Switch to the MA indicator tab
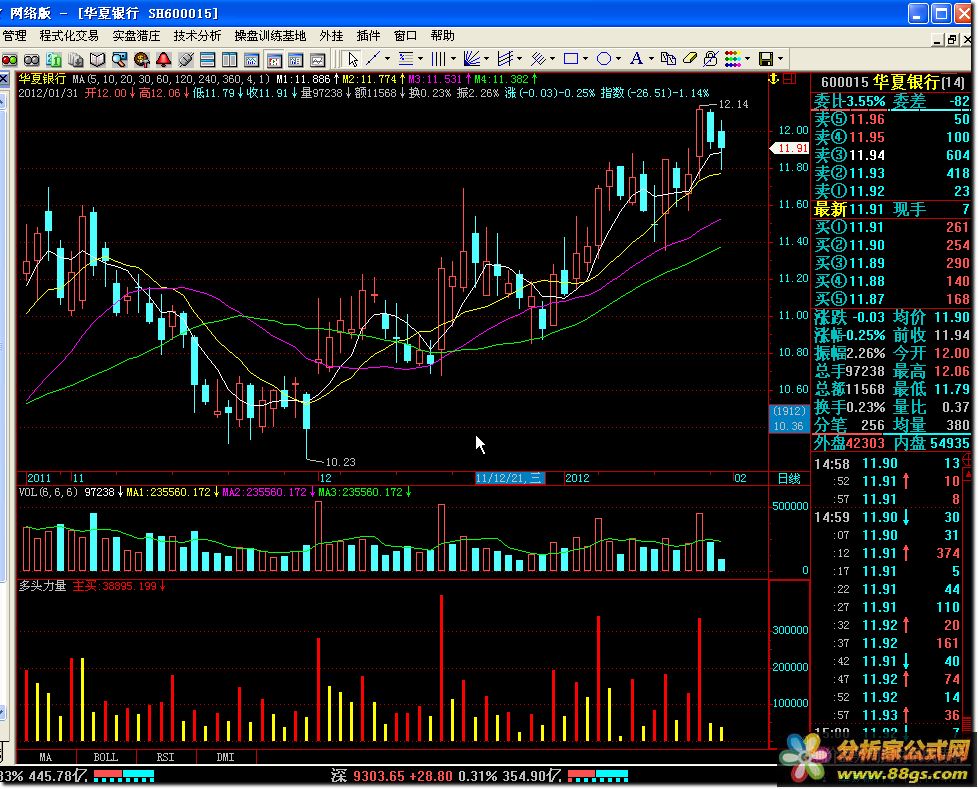The height and width of the screenshot is (789, 979). click(x=46, y=757)
